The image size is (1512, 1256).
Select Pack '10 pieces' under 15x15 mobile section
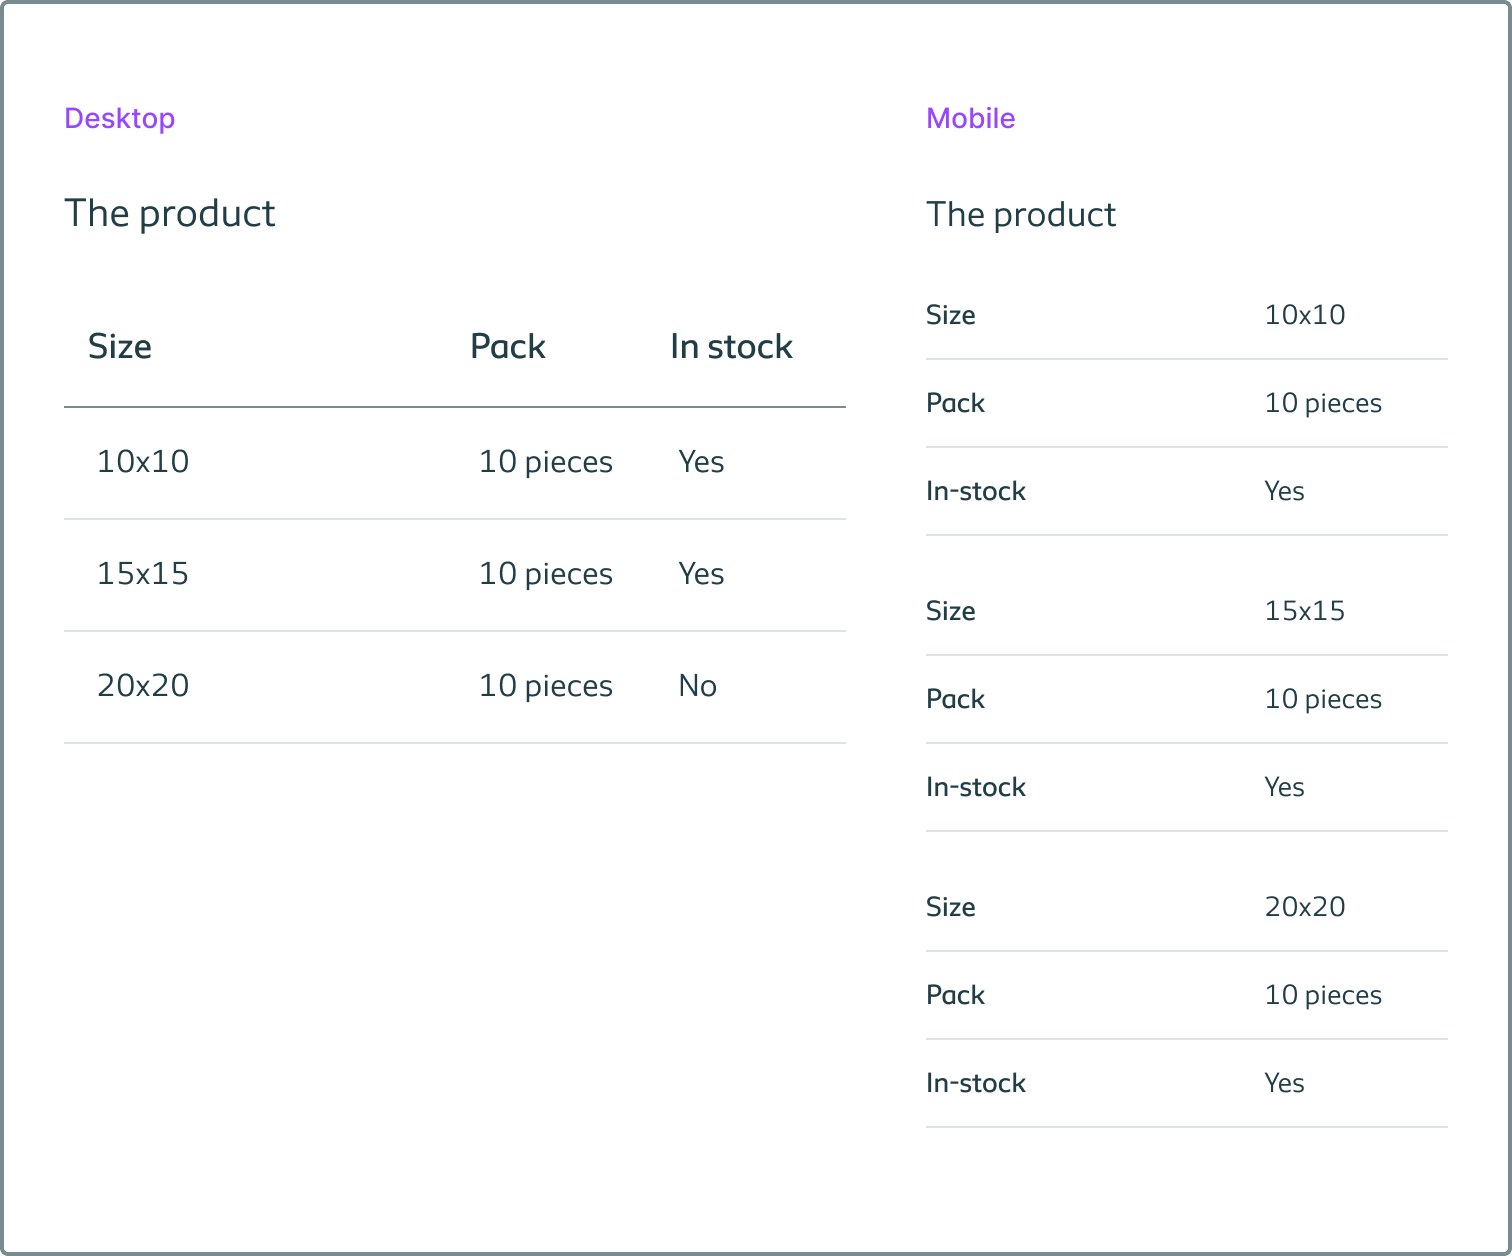(x=1322, y=698)
